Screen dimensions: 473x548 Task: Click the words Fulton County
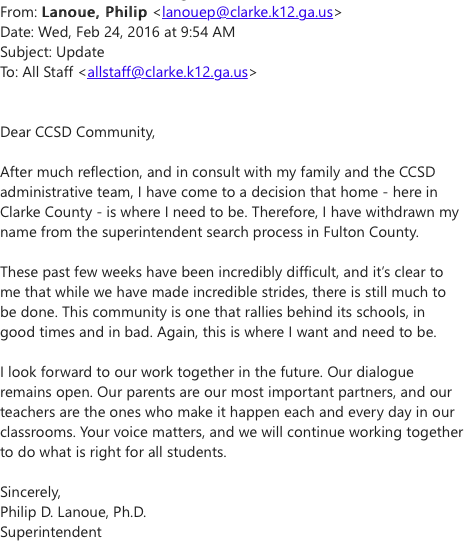pyautogui.click(x=371, y=232)
